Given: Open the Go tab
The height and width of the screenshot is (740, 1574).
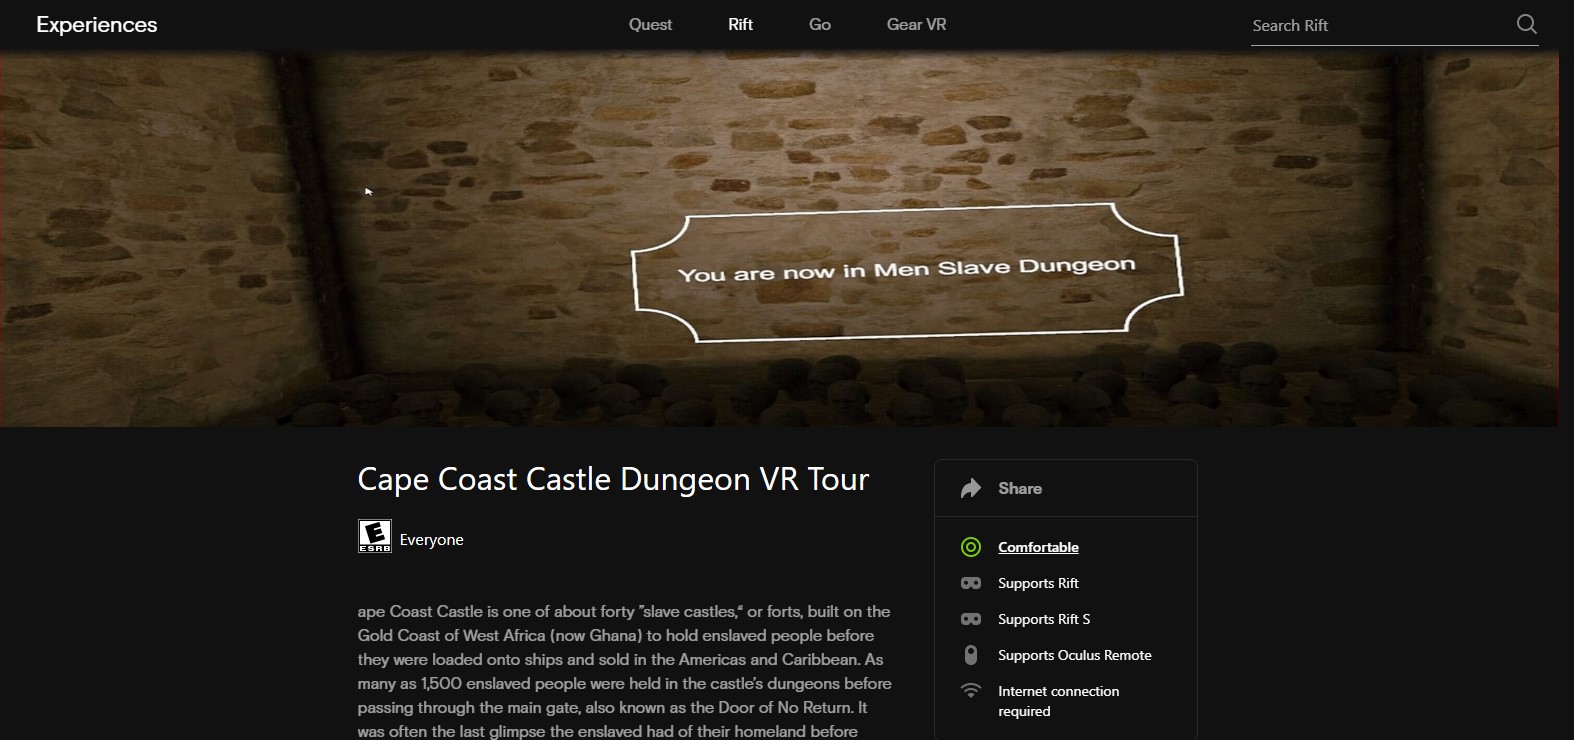Looking at the screenshot, I should point(820,24).
